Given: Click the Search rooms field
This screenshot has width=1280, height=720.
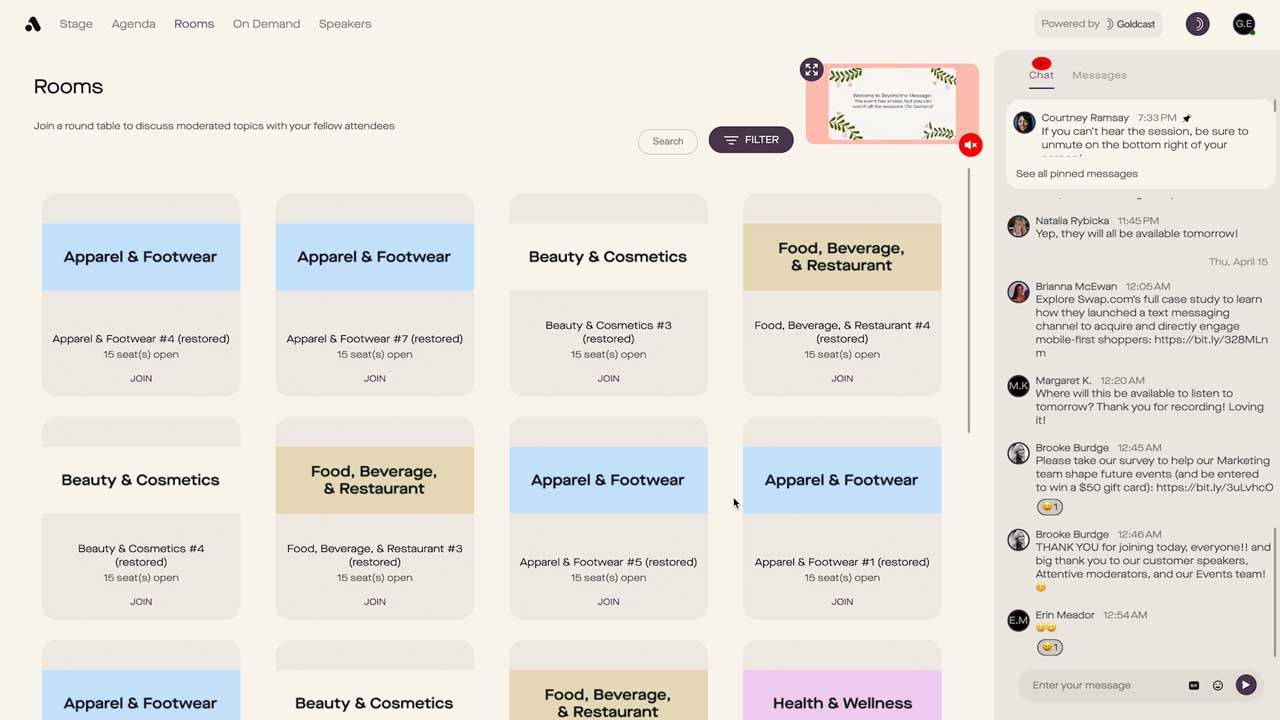Looking at the screenshot, I should [x=668, y=141].
